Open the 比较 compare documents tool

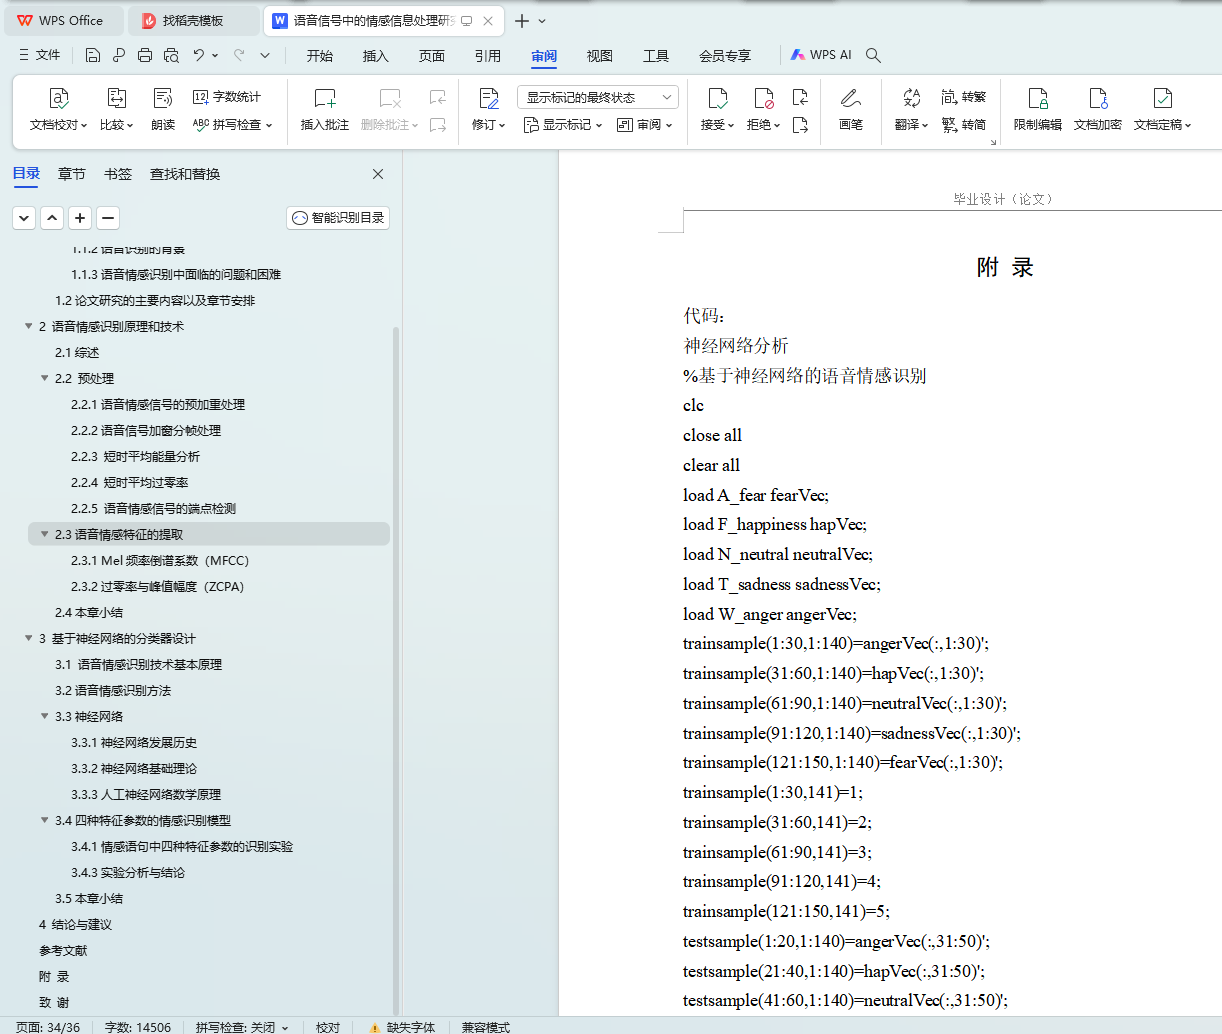[116, 110]
